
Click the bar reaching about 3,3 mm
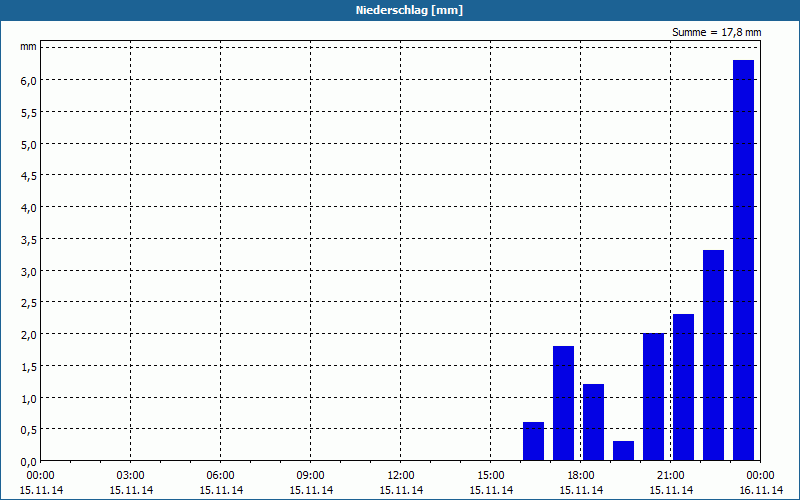click(713, 355)
